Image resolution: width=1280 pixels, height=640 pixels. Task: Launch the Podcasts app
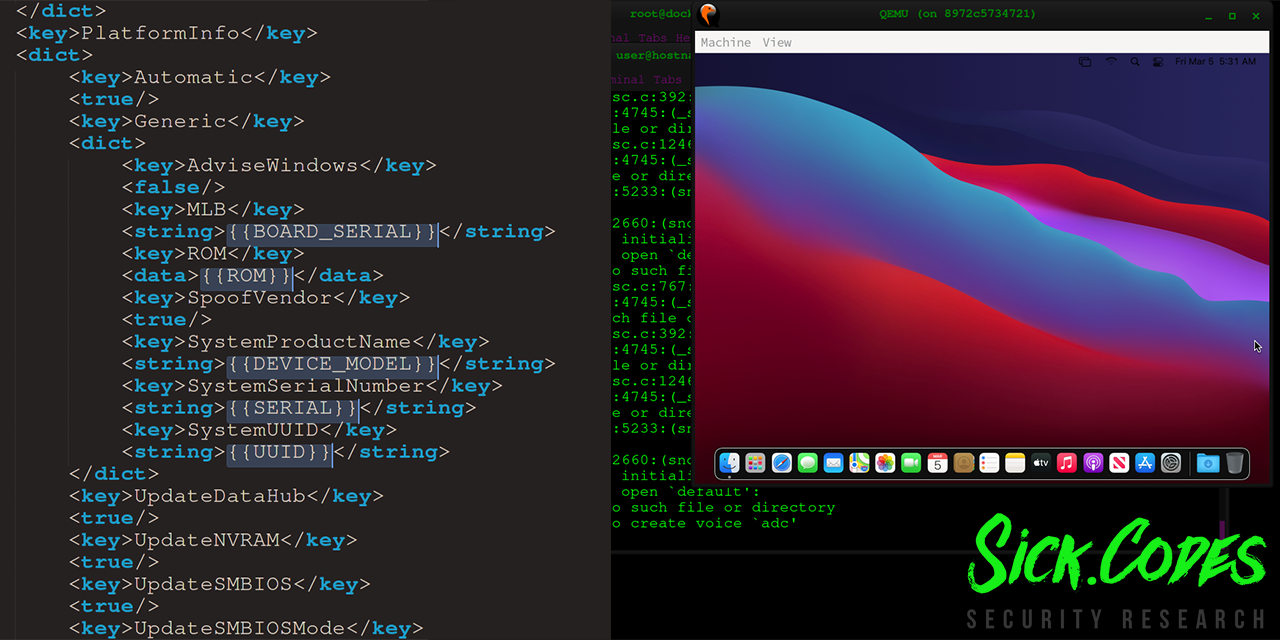coord(1093,463)
